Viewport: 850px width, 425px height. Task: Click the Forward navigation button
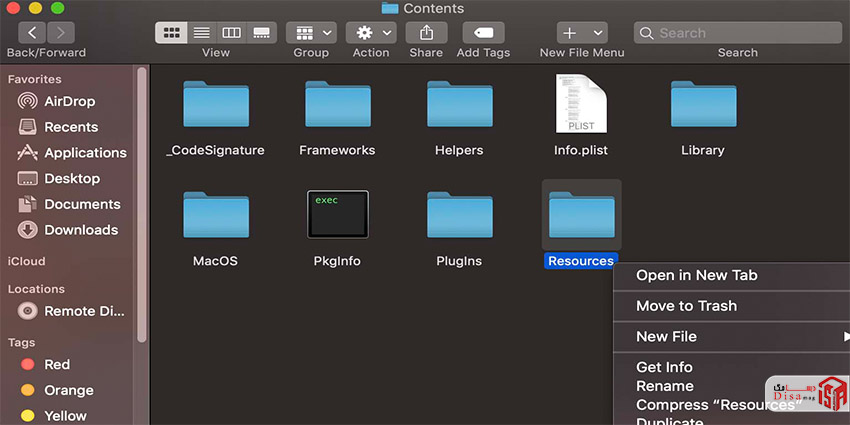coord(61,33)
